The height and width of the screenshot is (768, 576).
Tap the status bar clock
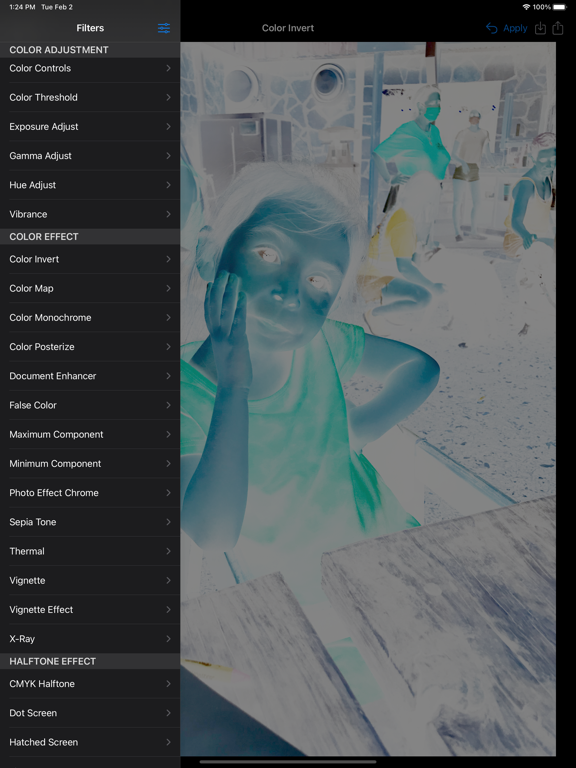click(22, 7)
